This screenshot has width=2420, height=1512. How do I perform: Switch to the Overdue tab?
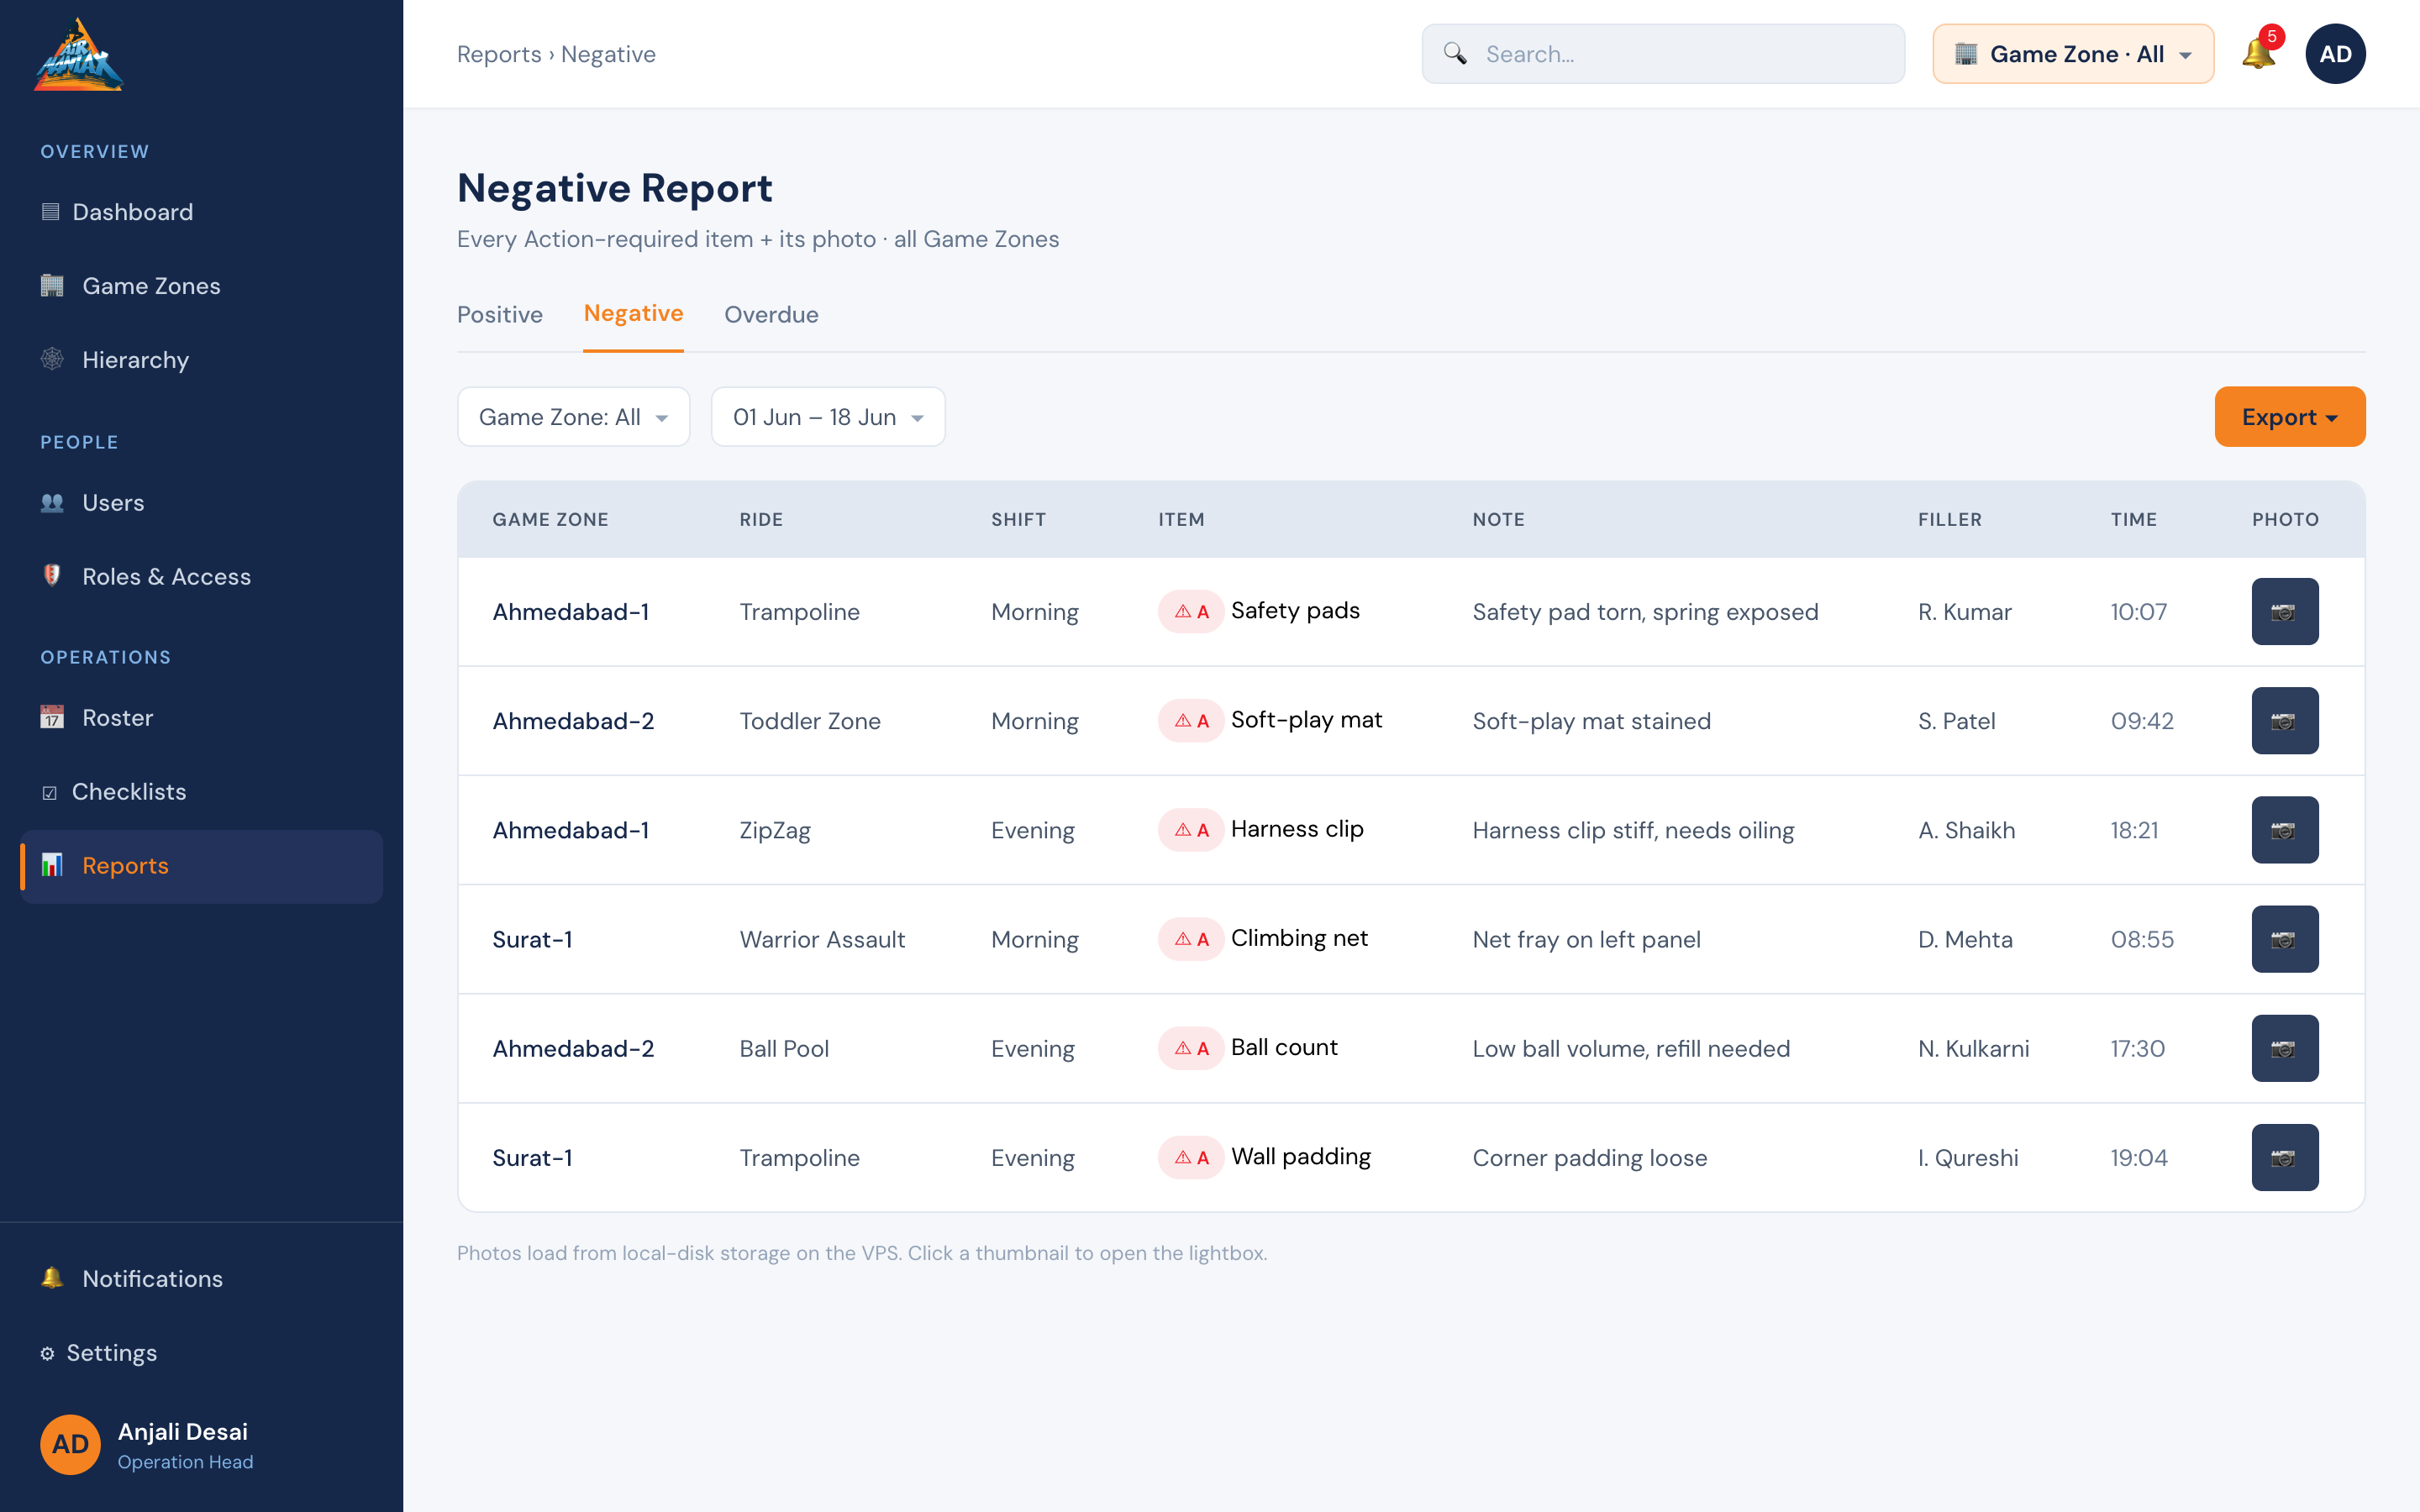pos(771,315)
